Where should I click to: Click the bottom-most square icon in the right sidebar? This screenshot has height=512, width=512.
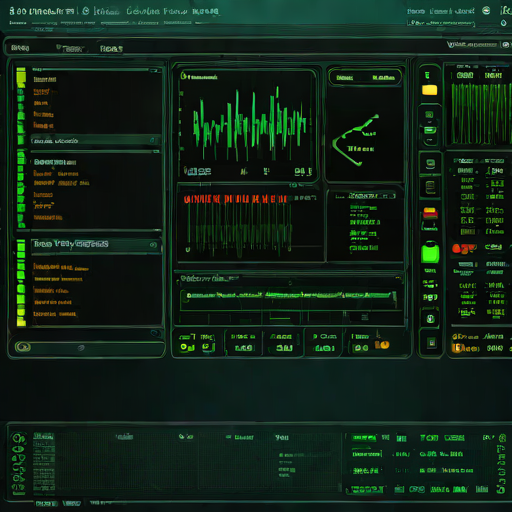click(432, 342)
